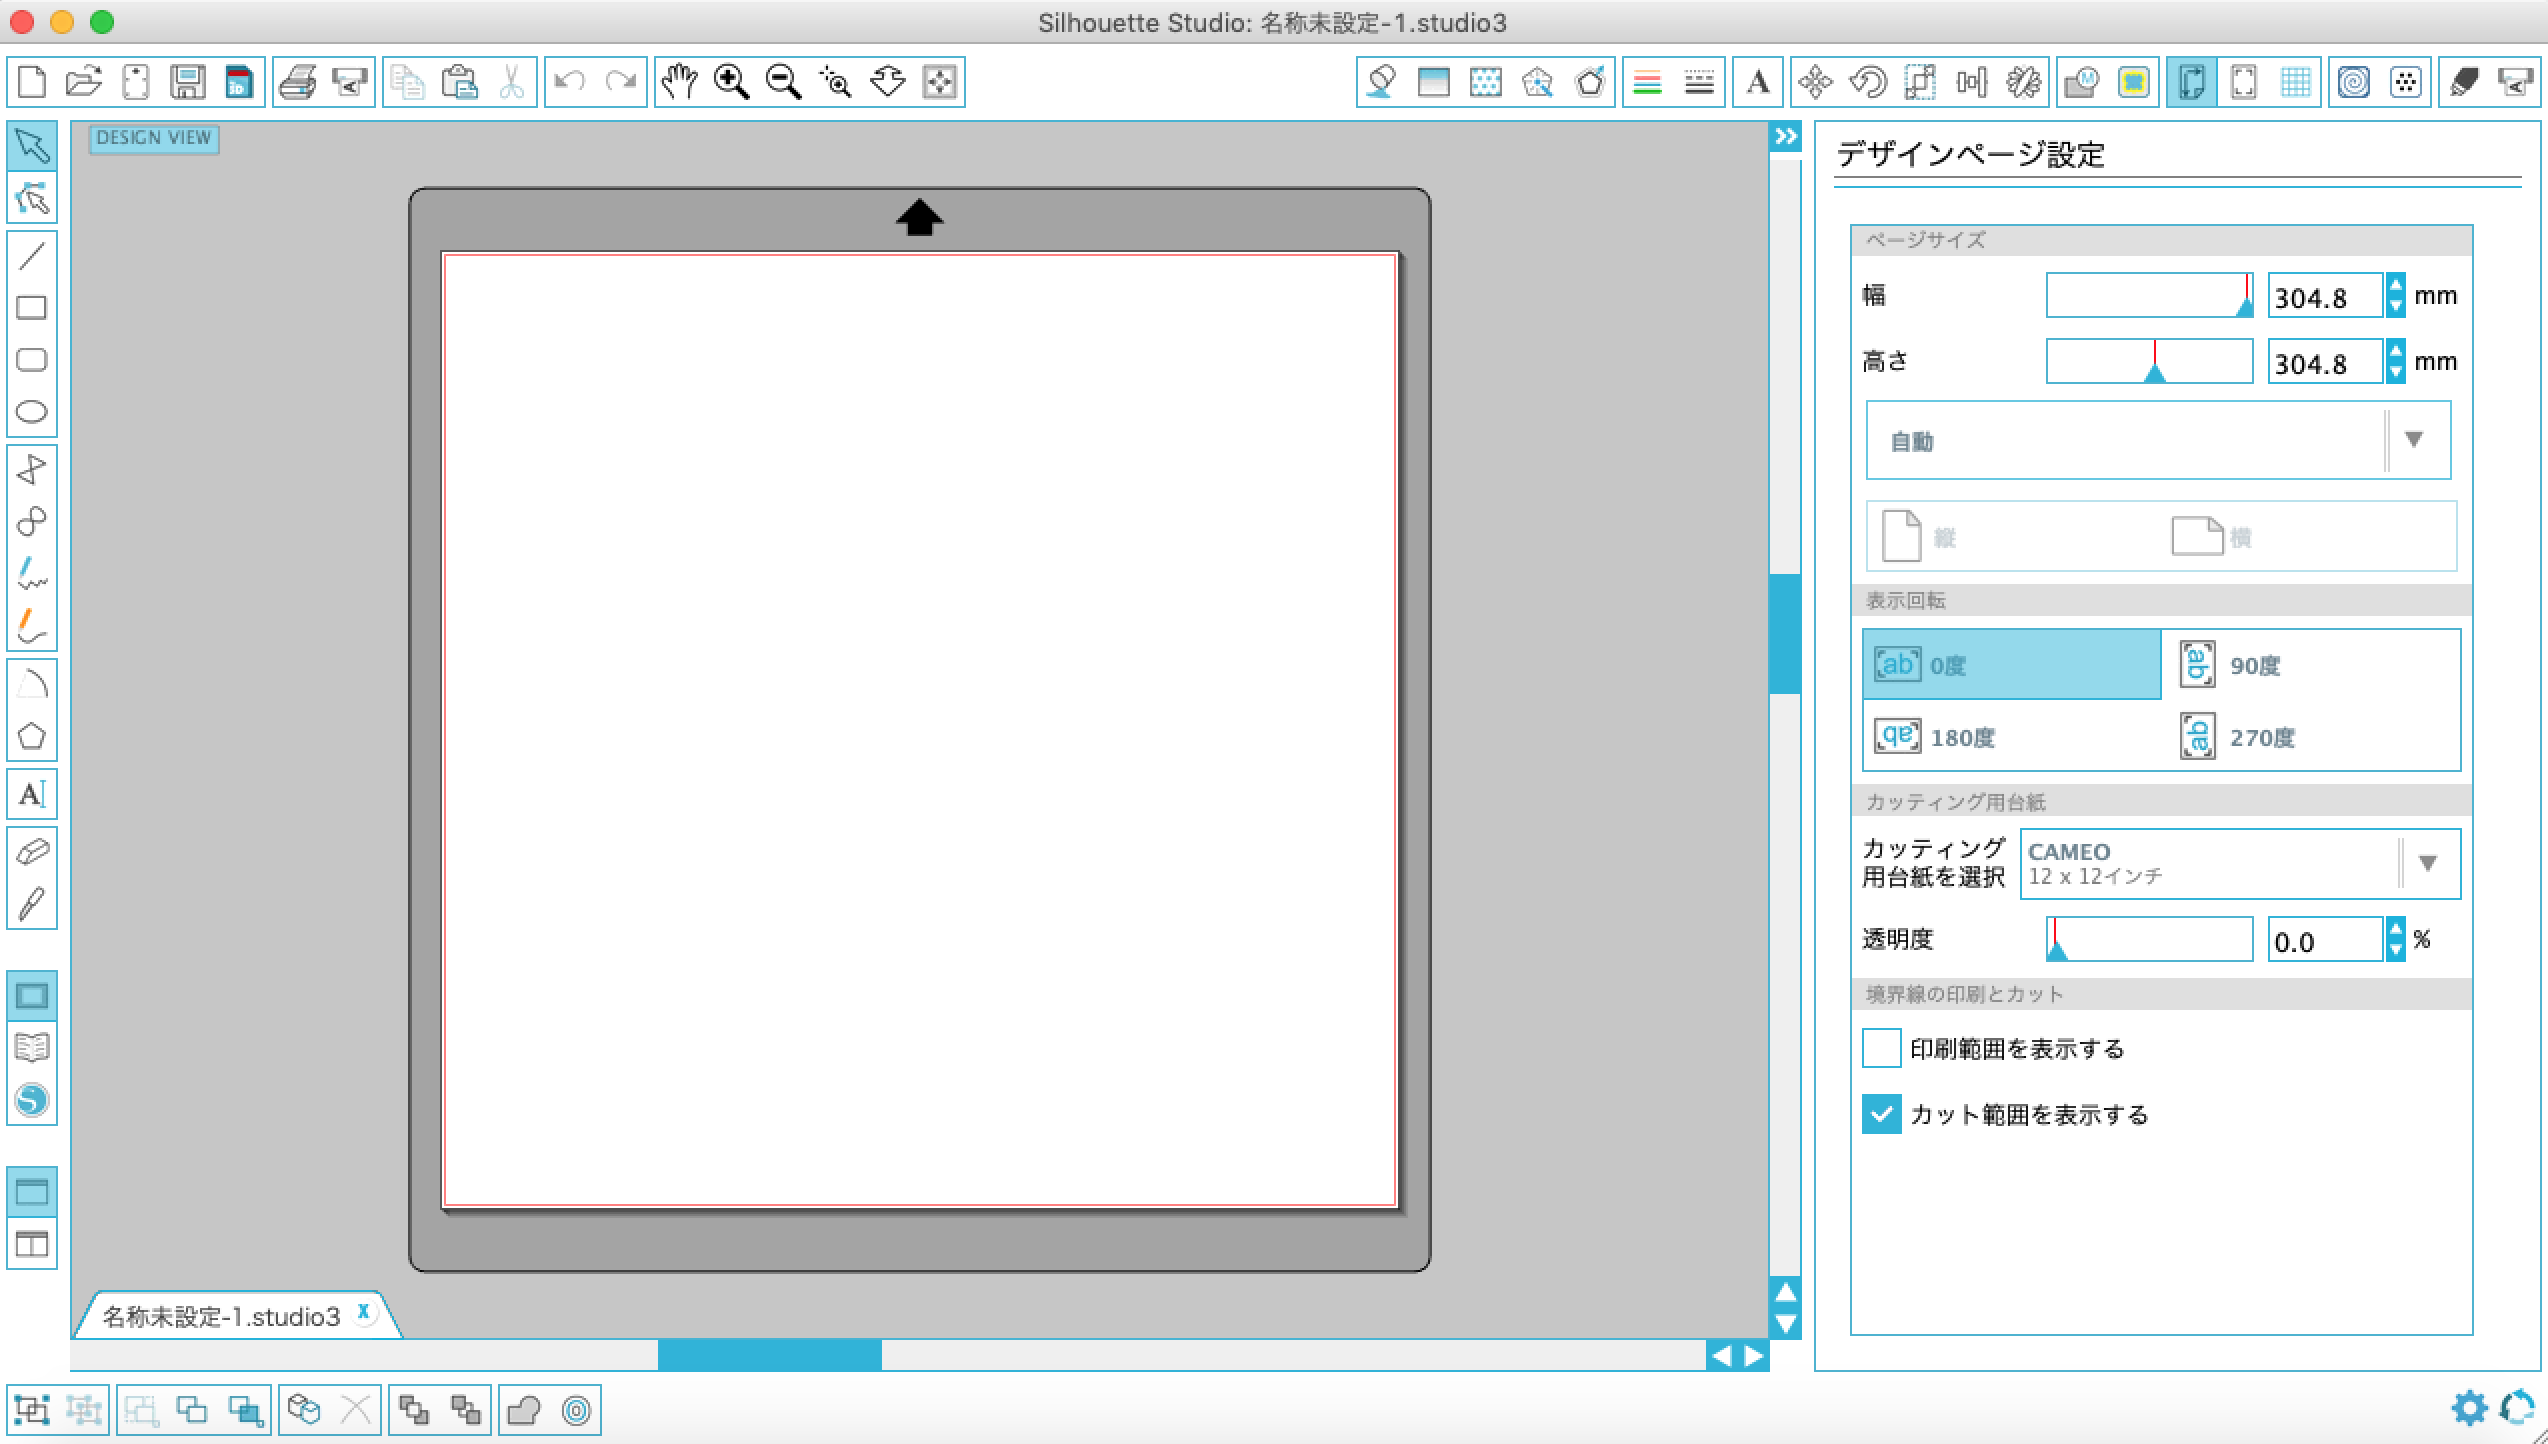The height and width of the screenshot is (1444, 2548).
Task: Select the Text tool in left sidebar
Action: click(x=32, y=795)
